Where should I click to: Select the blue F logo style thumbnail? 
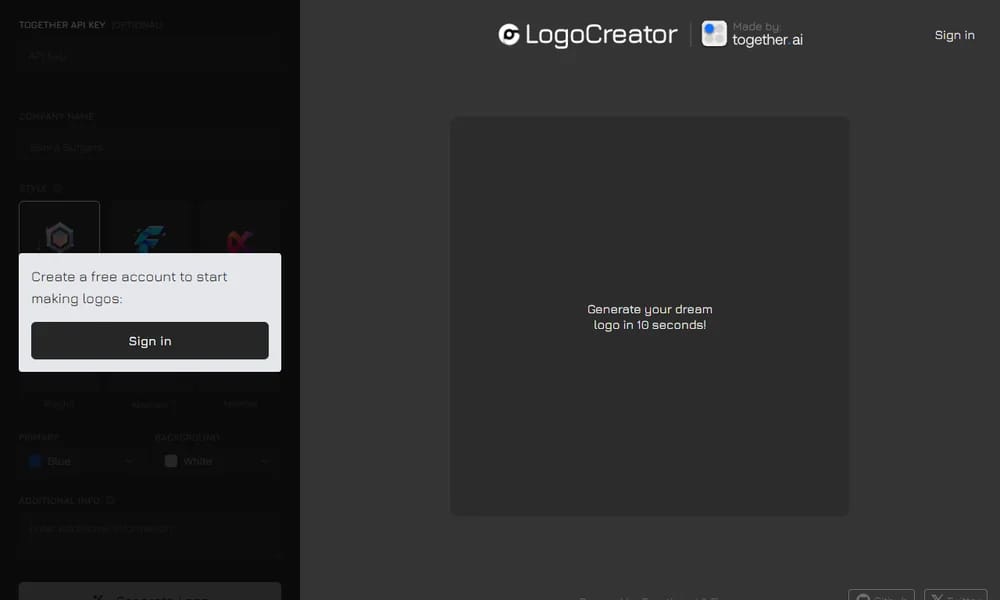(x=150, y=237)
